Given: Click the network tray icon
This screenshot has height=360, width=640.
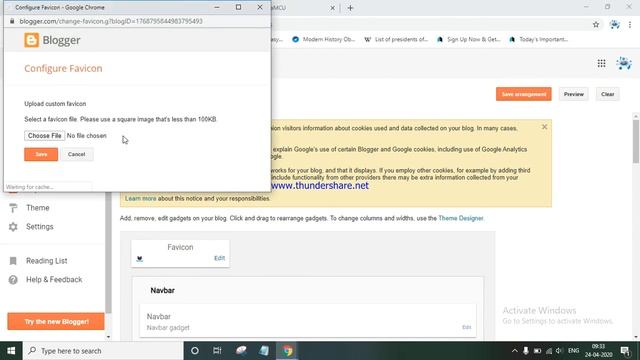Looking at the screenshot, I should pos(549,351).
